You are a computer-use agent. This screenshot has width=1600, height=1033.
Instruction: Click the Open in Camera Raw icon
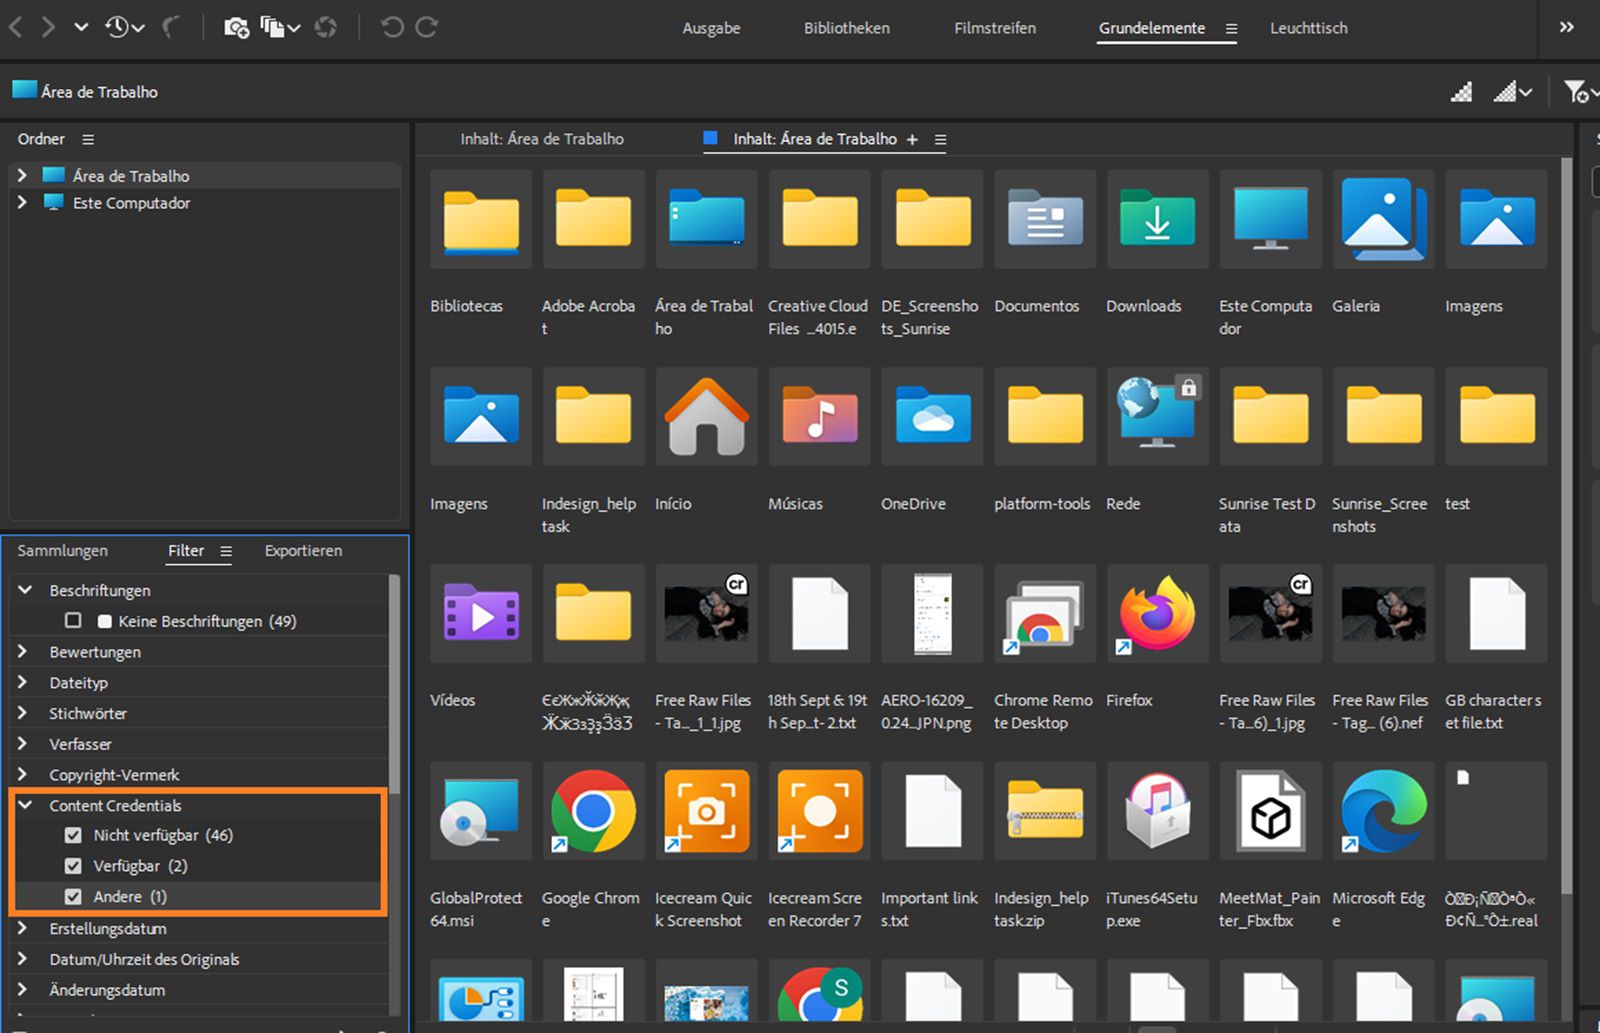point(326,27)
